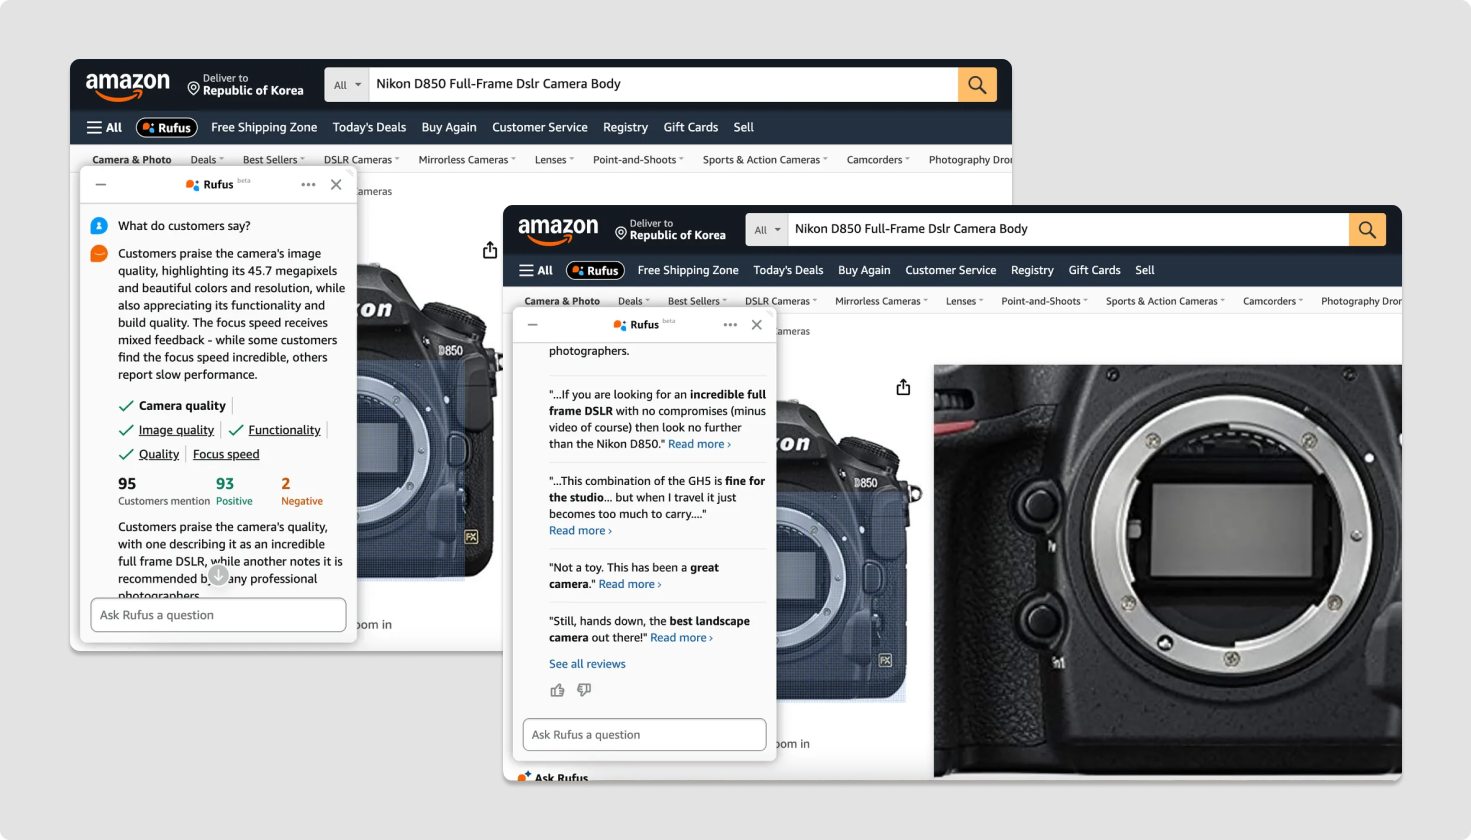Click share icon beside large camera image

click(x=903, y=387)
